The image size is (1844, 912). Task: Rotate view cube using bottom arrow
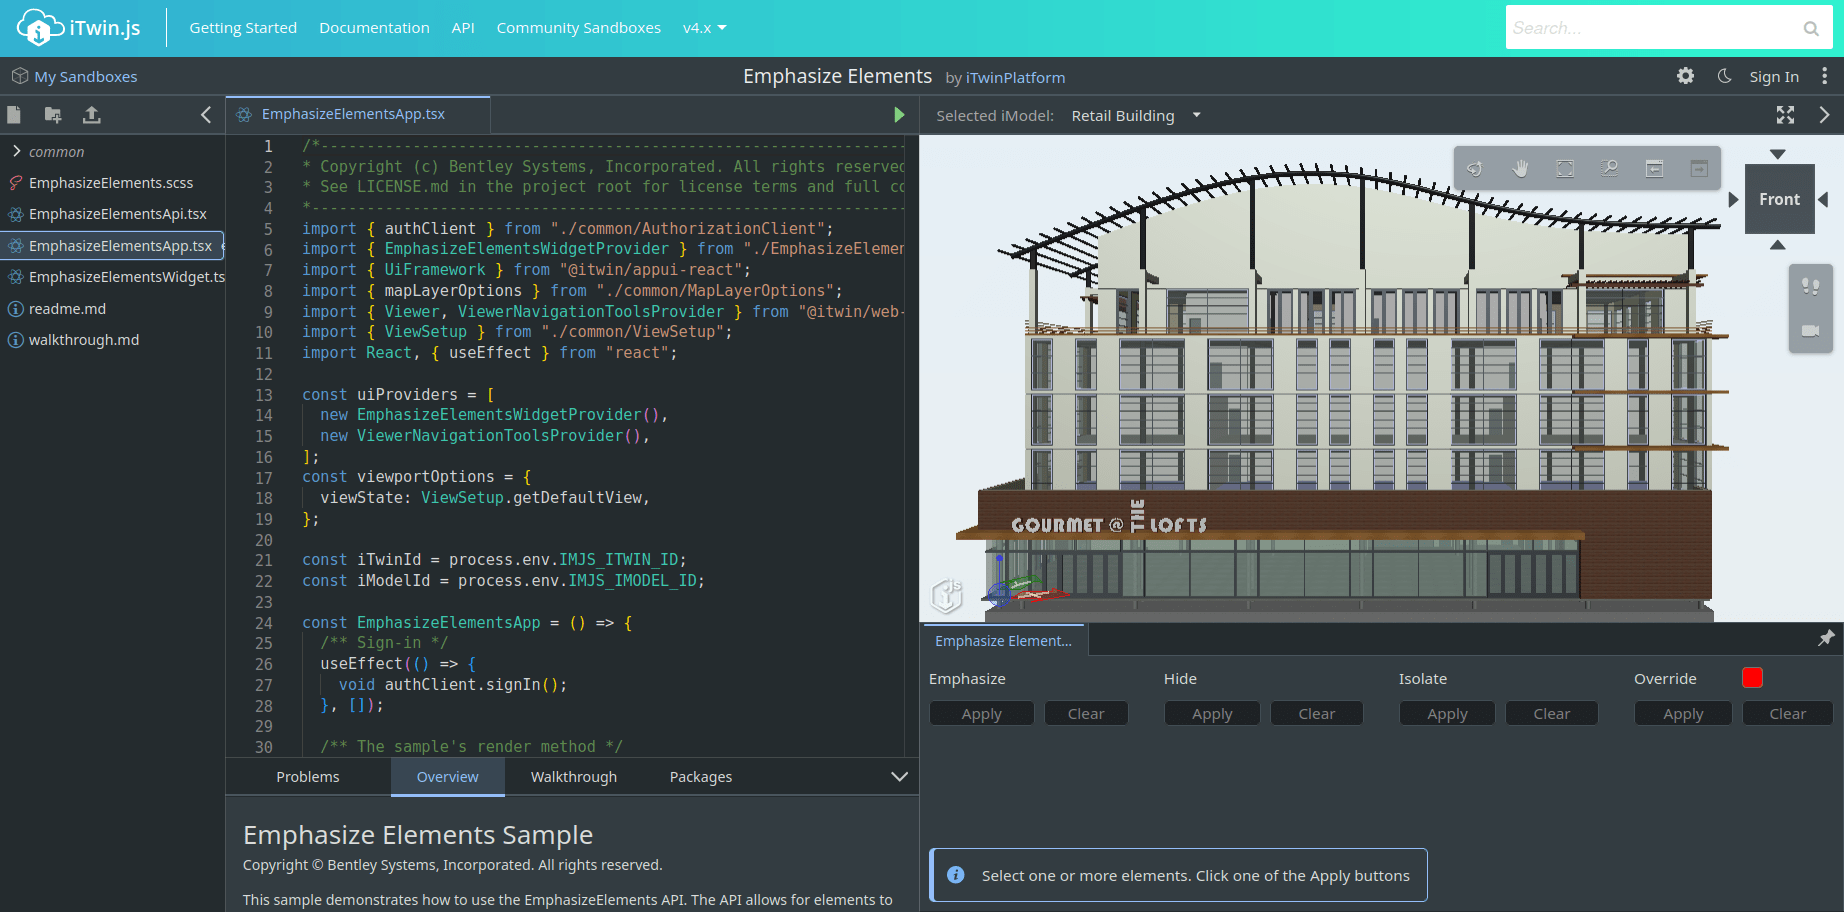click(x=1778, y=245)
